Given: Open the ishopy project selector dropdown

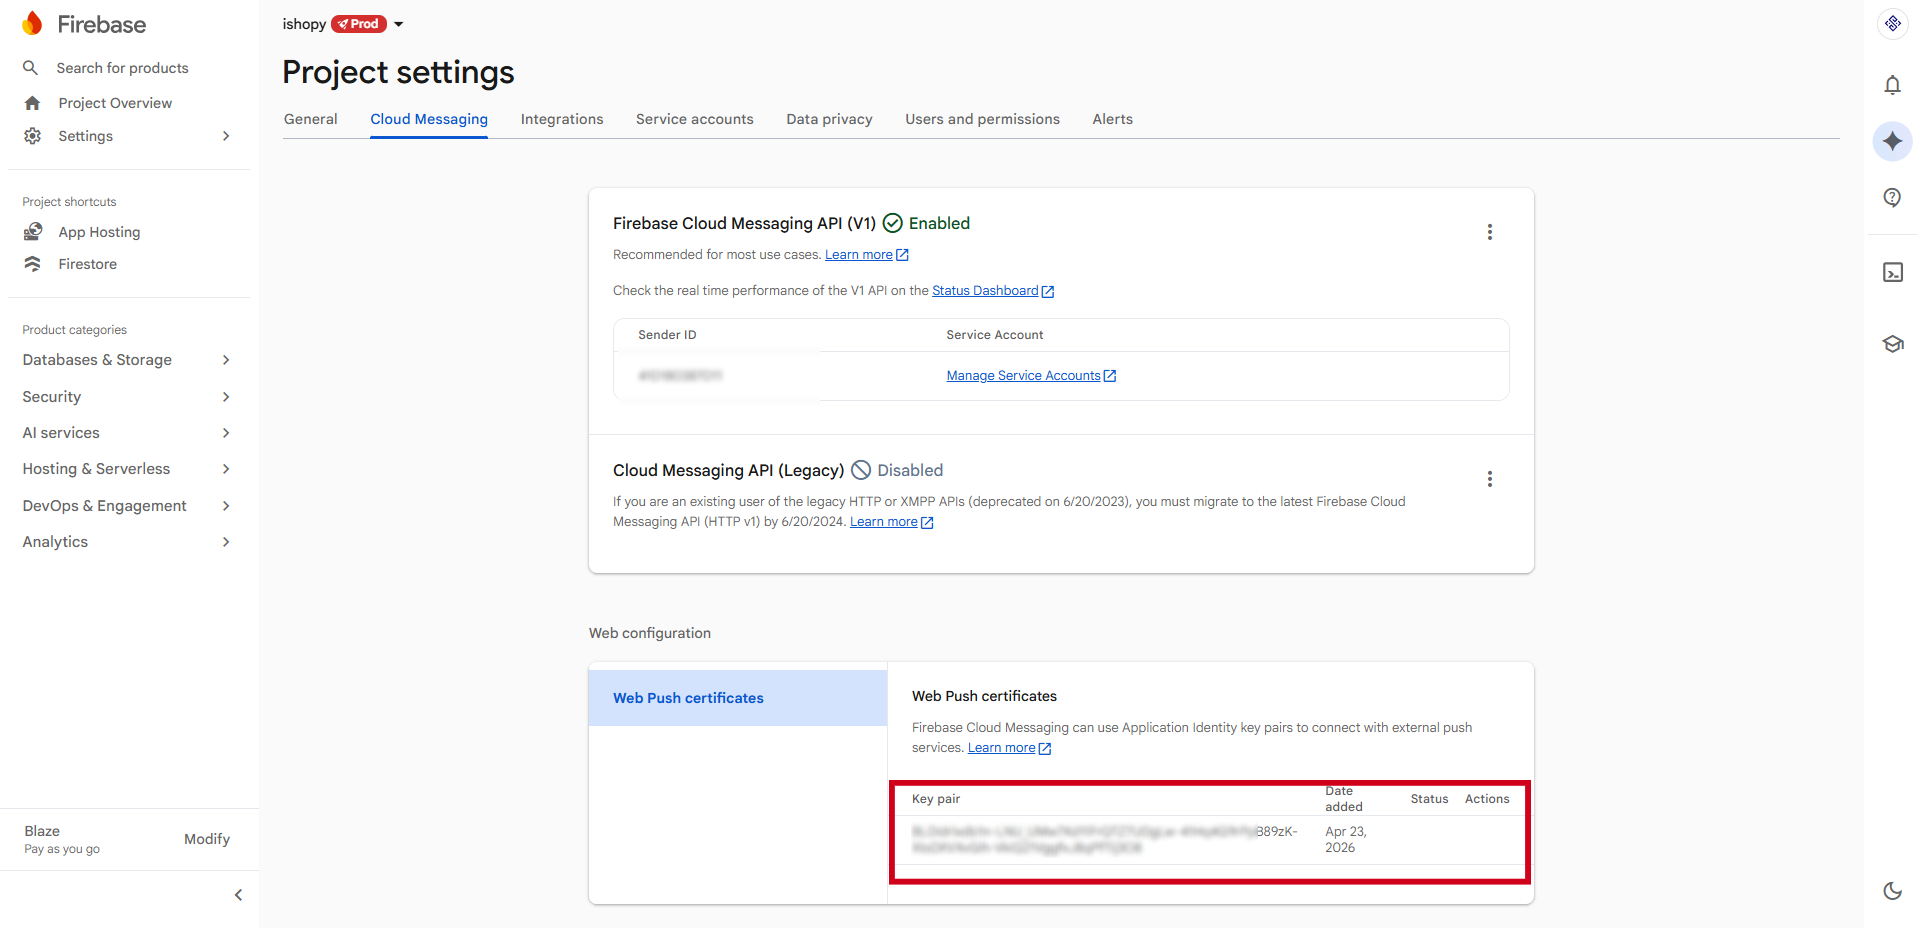Looking at the screenshot, I should point(398,24).
